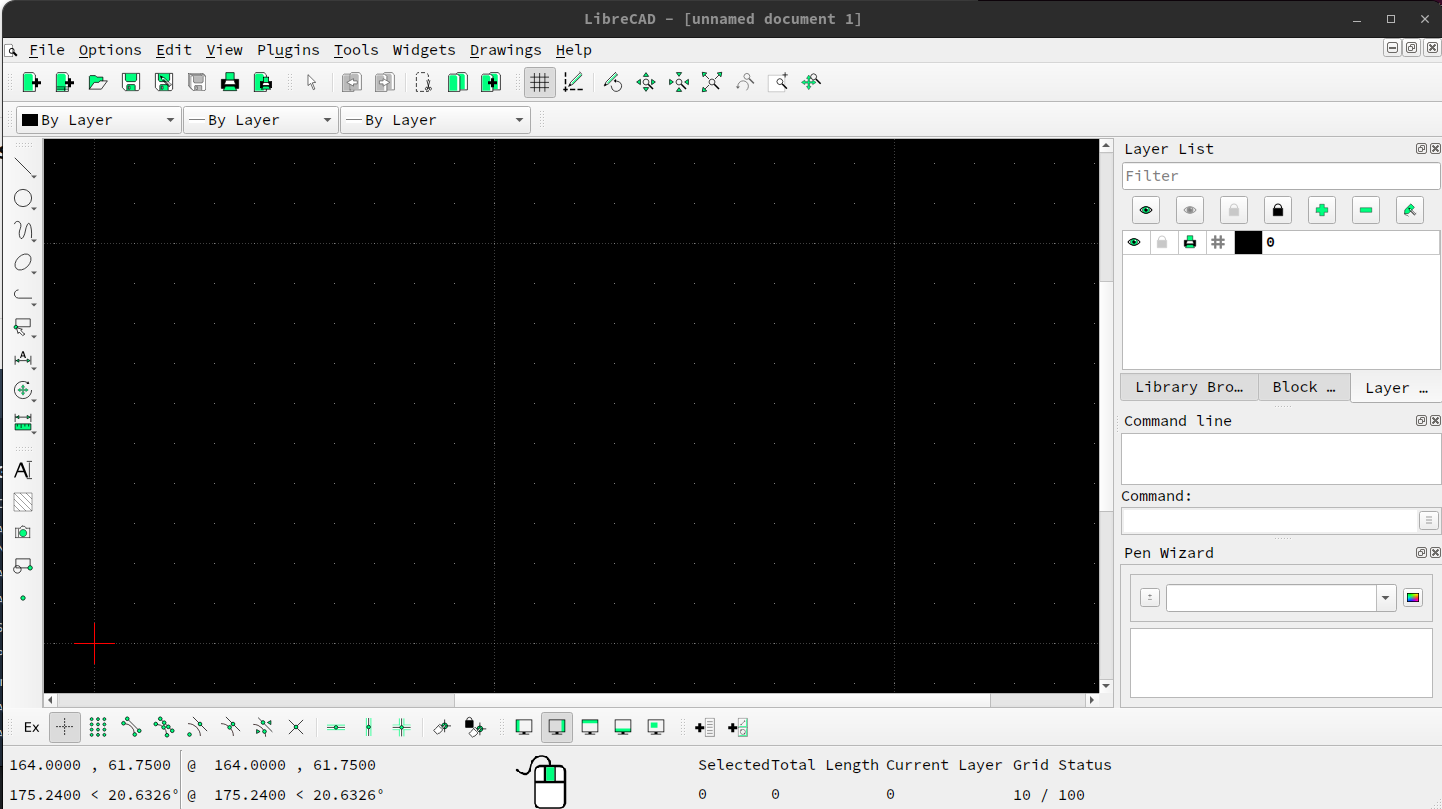
Task: Click the Zoom Out icon
Action: point(679,82)
